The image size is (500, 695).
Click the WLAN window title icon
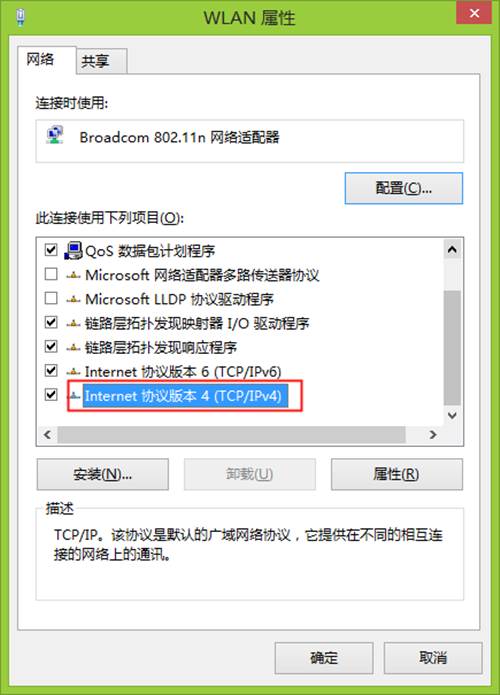[20, 17]
